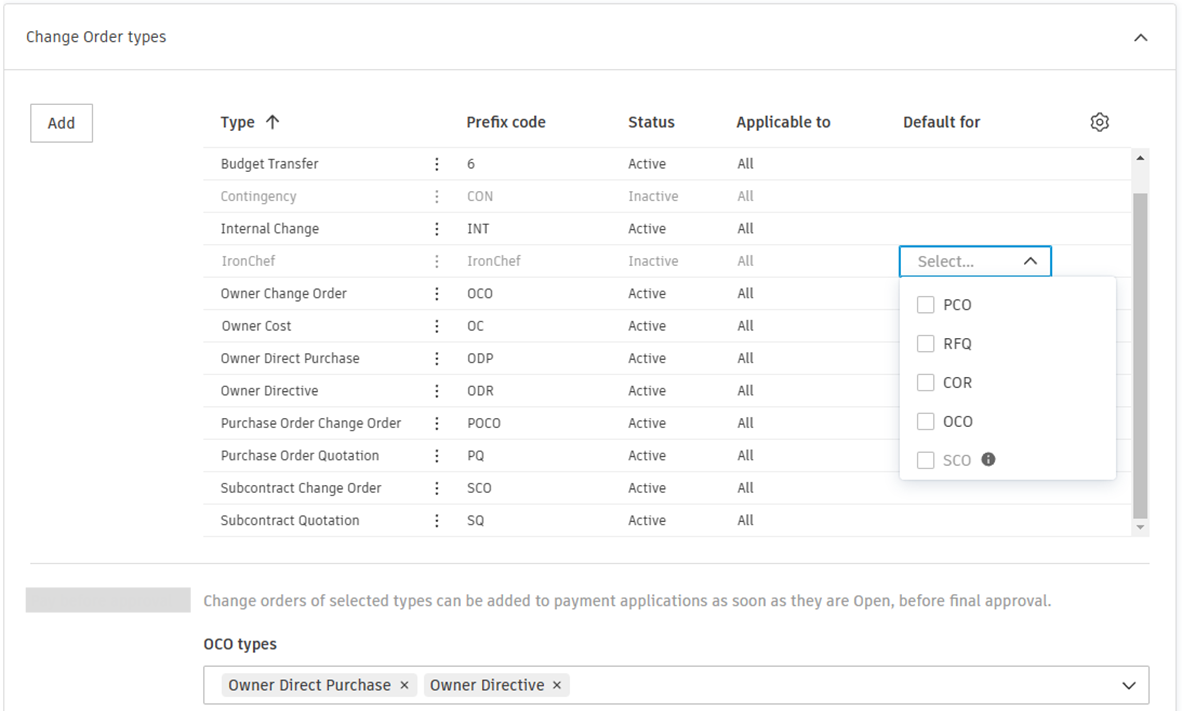Open Internal Change row more menu
Image resolution: width=1182 pixels, height=711 pixels.
pos(437,229)
